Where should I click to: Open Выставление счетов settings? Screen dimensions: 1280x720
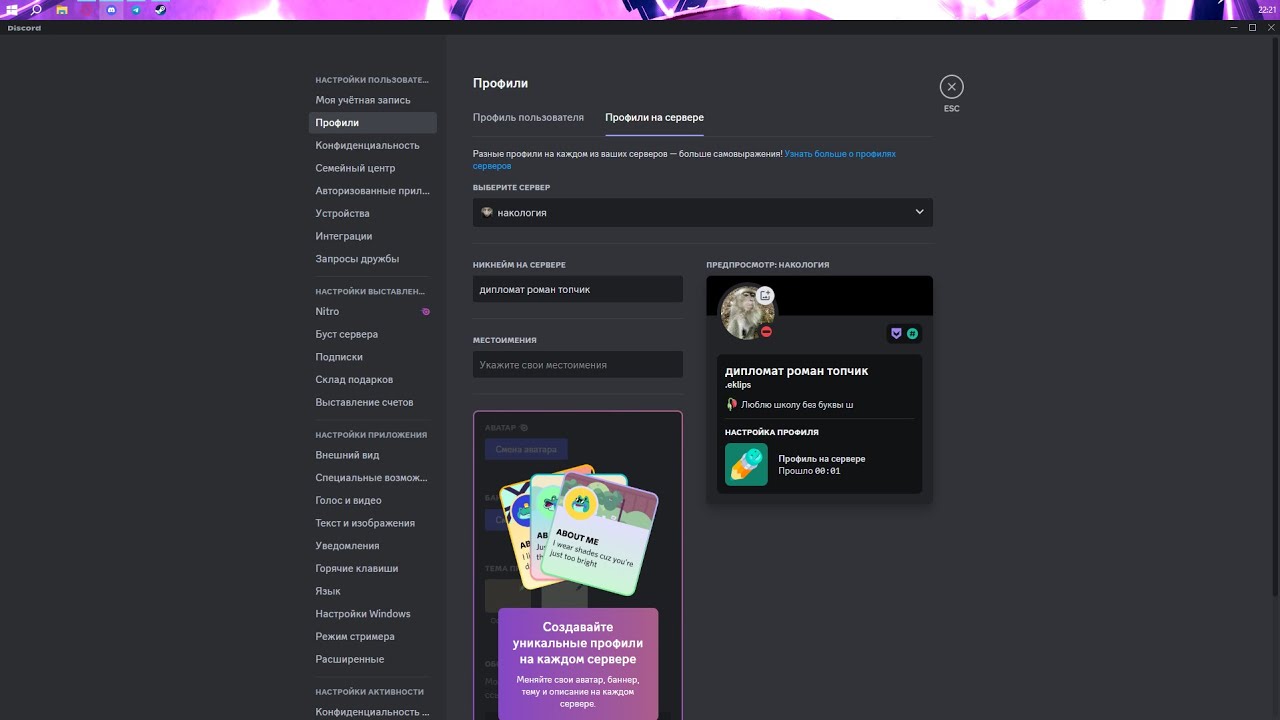[x=372, y=402]
